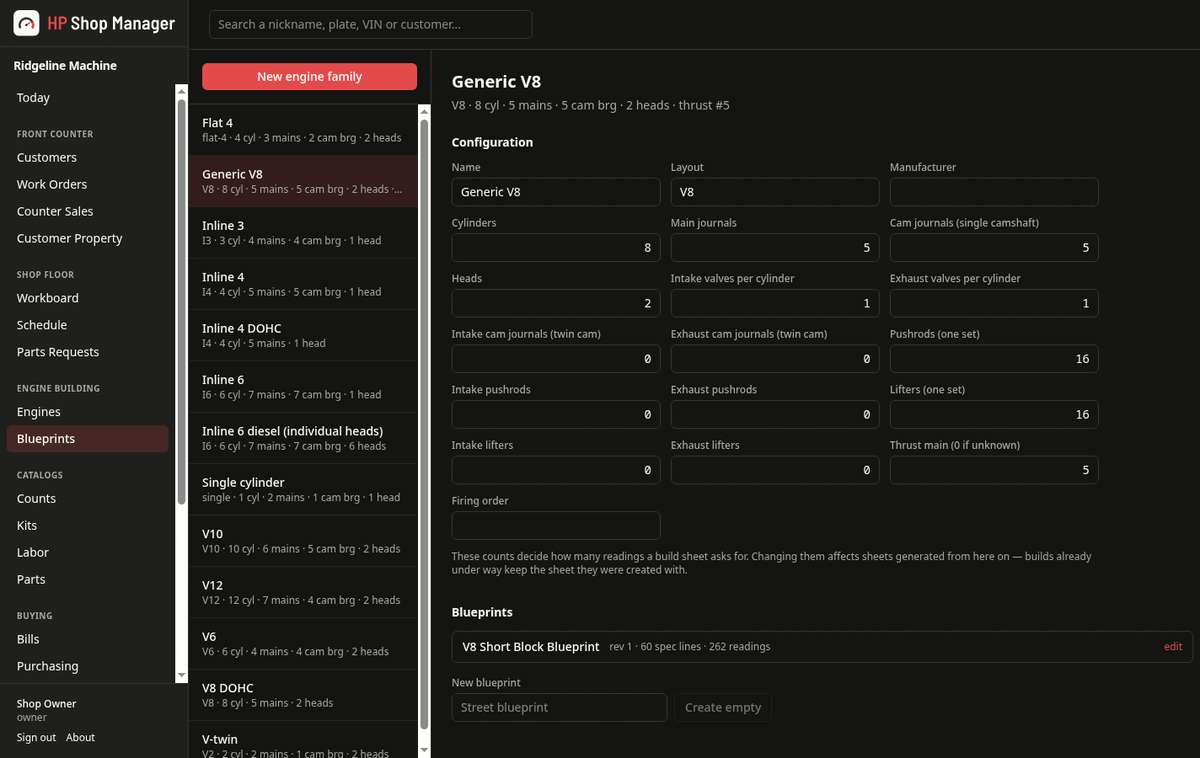Click the Name field containing Generic V8

(x=556, y=192)
